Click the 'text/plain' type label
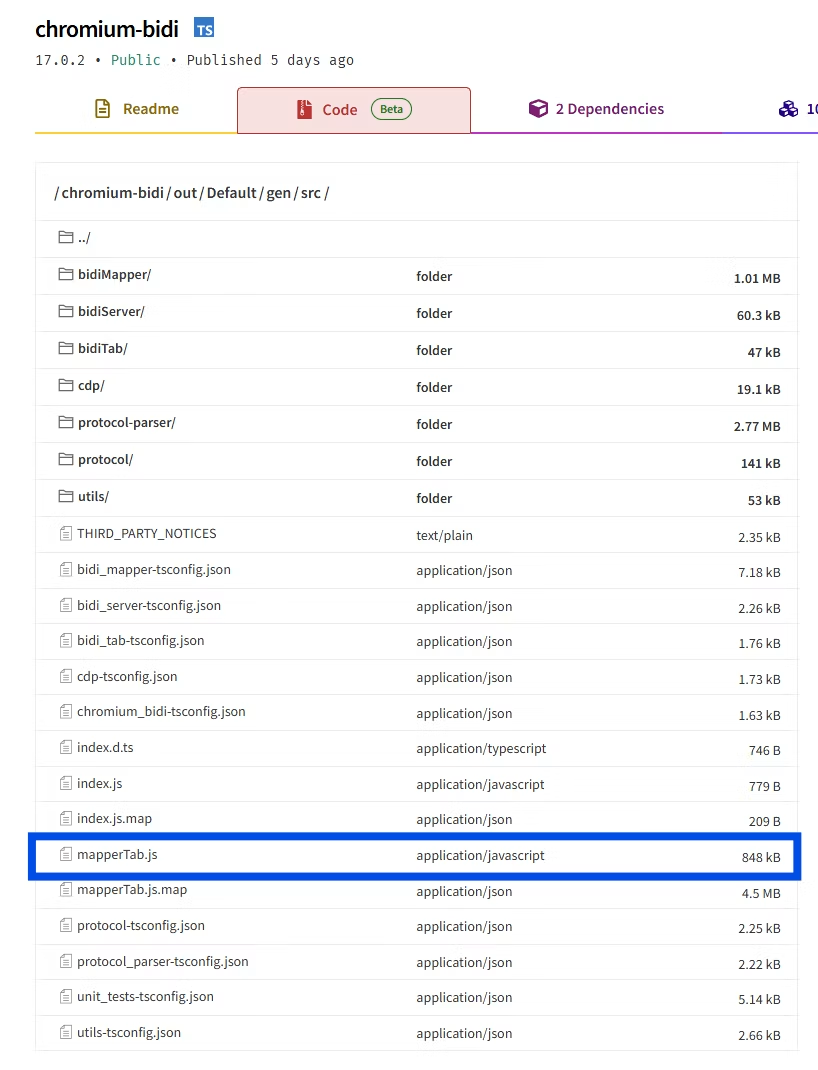Screen dimensions: 818x1070 [x=445, y=536]
